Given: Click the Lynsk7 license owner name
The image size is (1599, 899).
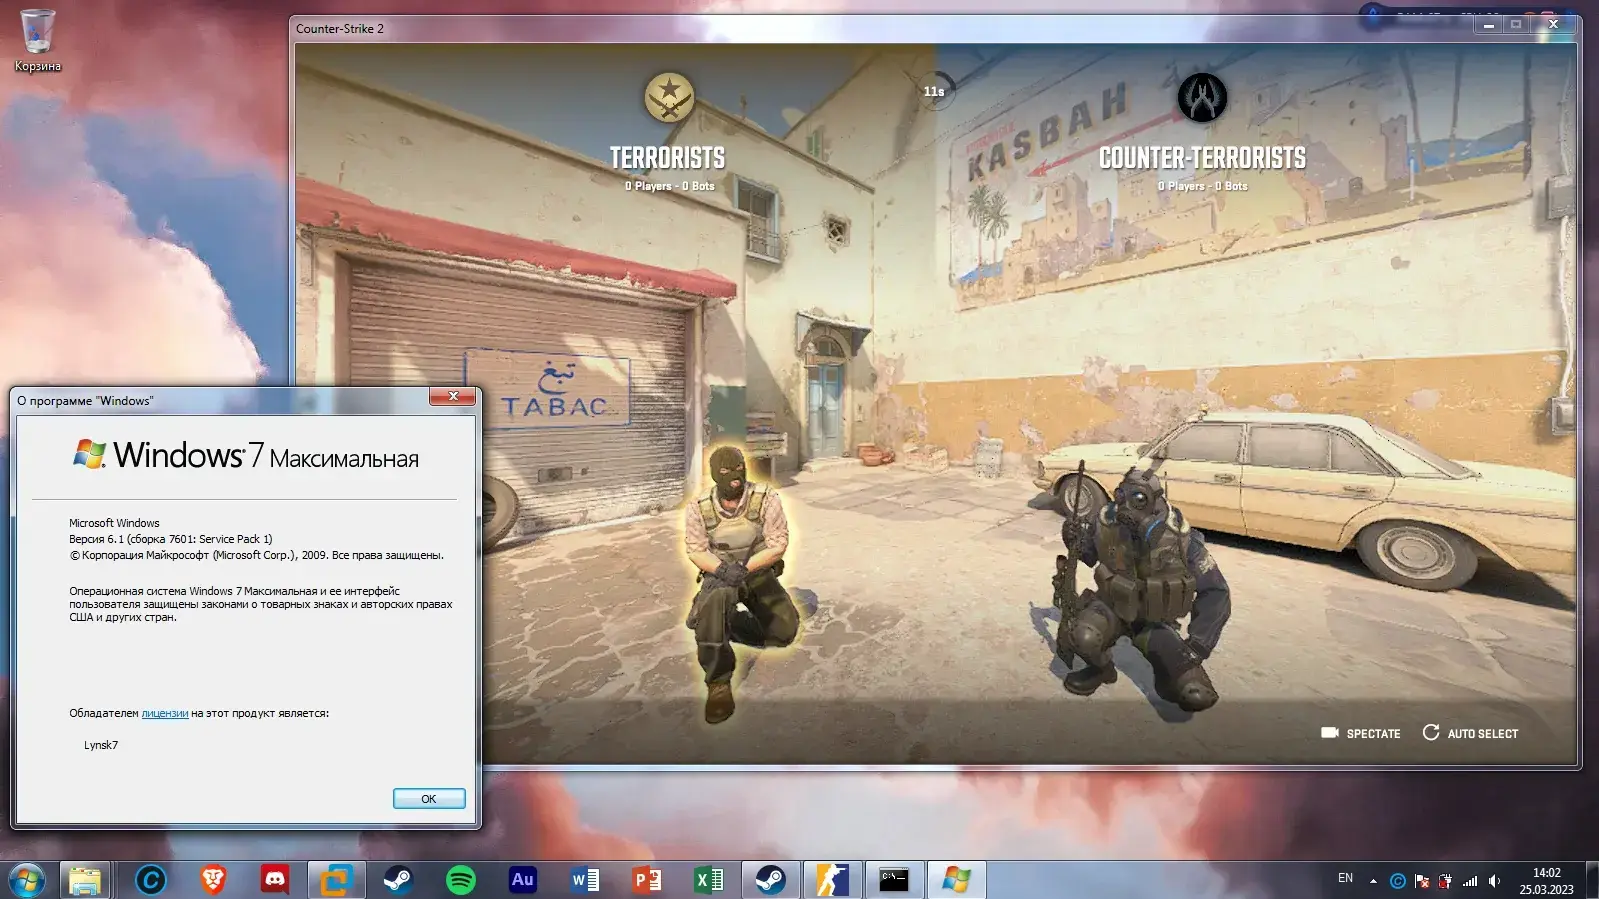Looking at the screenshot, I should pyautogui.click(x=101, y=745).
